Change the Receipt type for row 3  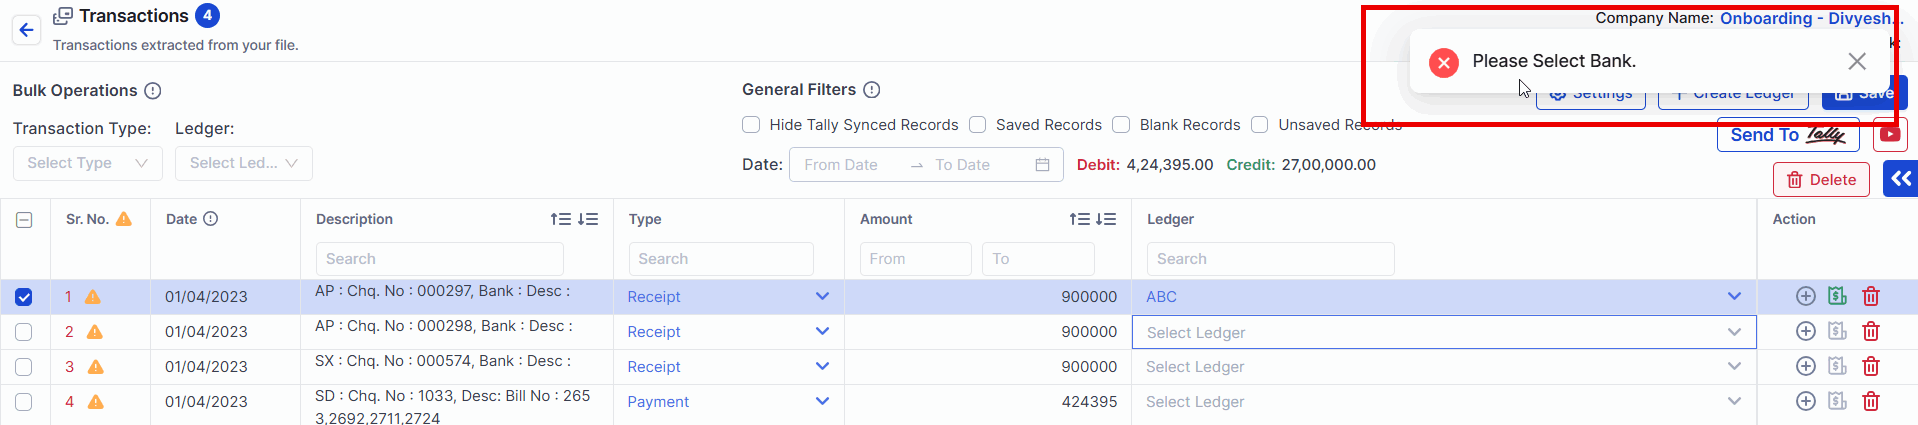coord(729,367)
